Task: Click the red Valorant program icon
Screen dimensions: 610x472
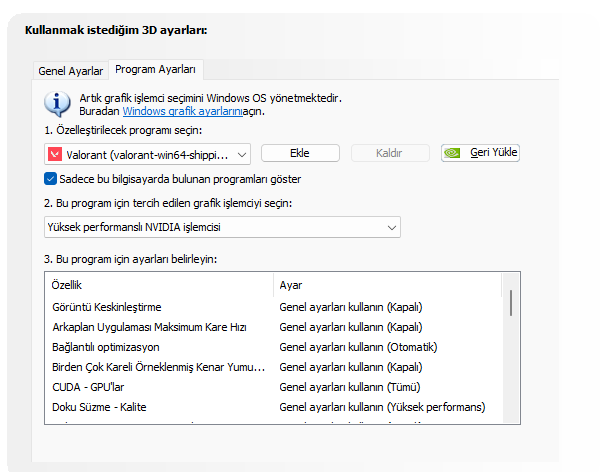Action: pyautogui.click(x=54, y=153)
